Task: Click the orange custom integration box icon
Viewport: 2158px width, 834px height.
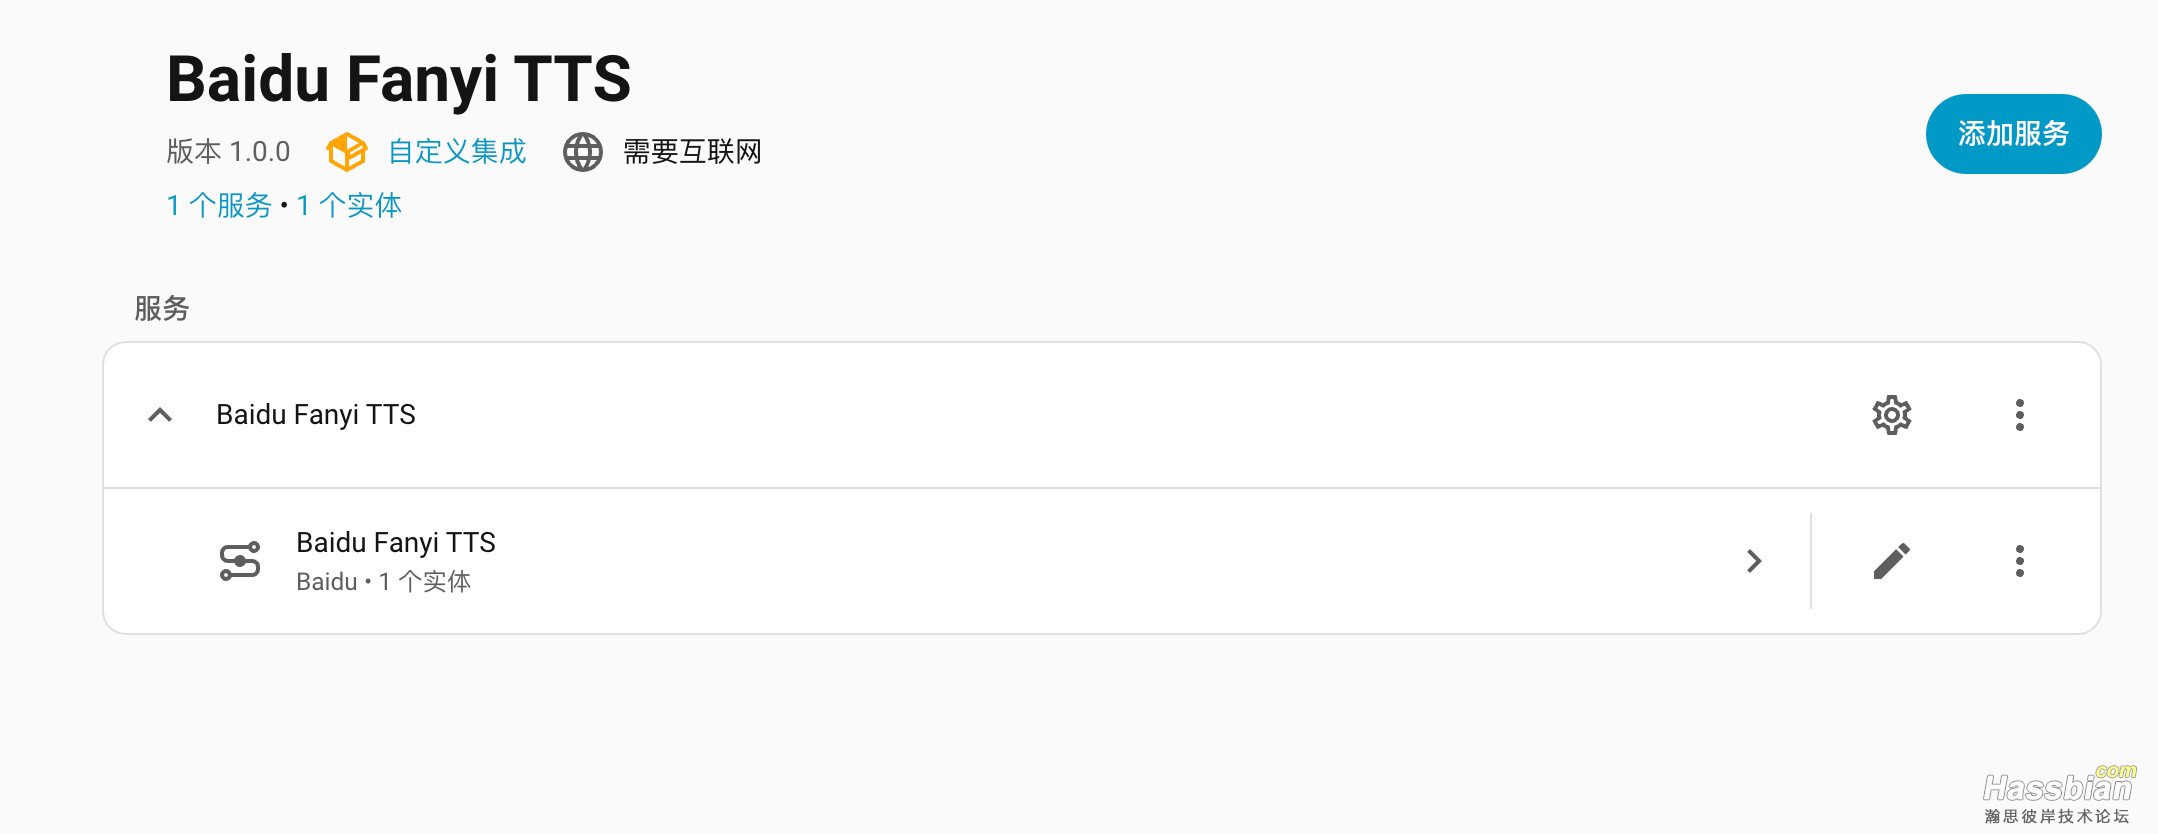Action: [x=347, y=152]
